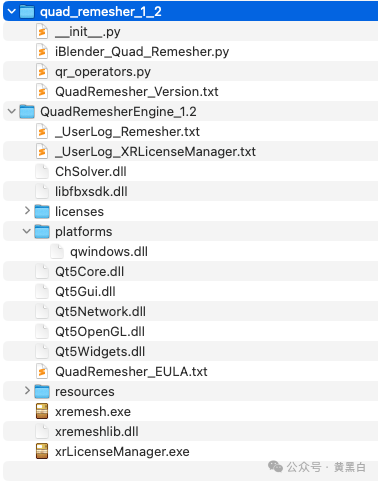Image resolution: width=378 pixels, height=482 pixels.
Task: Select the _UserLog_XRLicenseManager.txt file name
Action: pos(155,152)
